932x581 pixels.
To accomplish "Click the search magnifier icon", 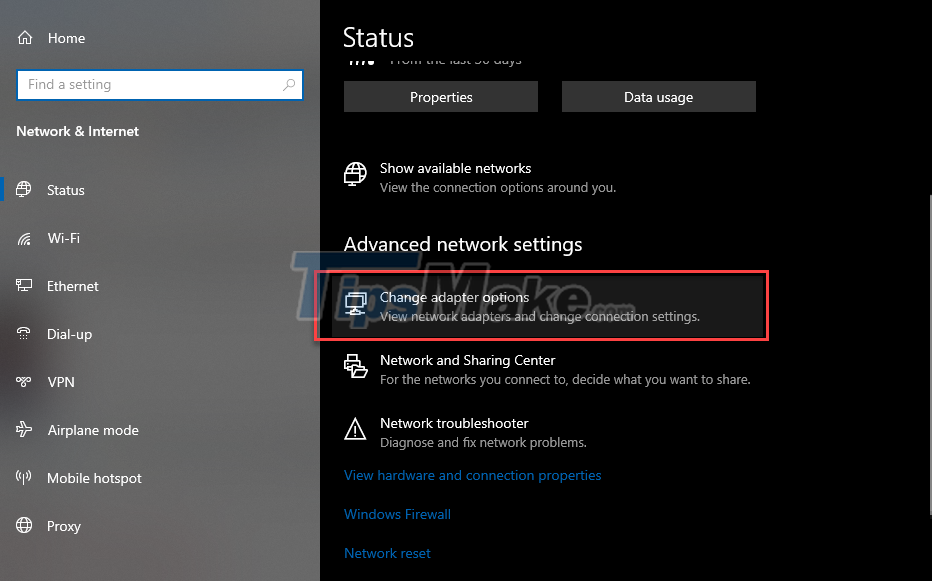I will coord(289,84).
